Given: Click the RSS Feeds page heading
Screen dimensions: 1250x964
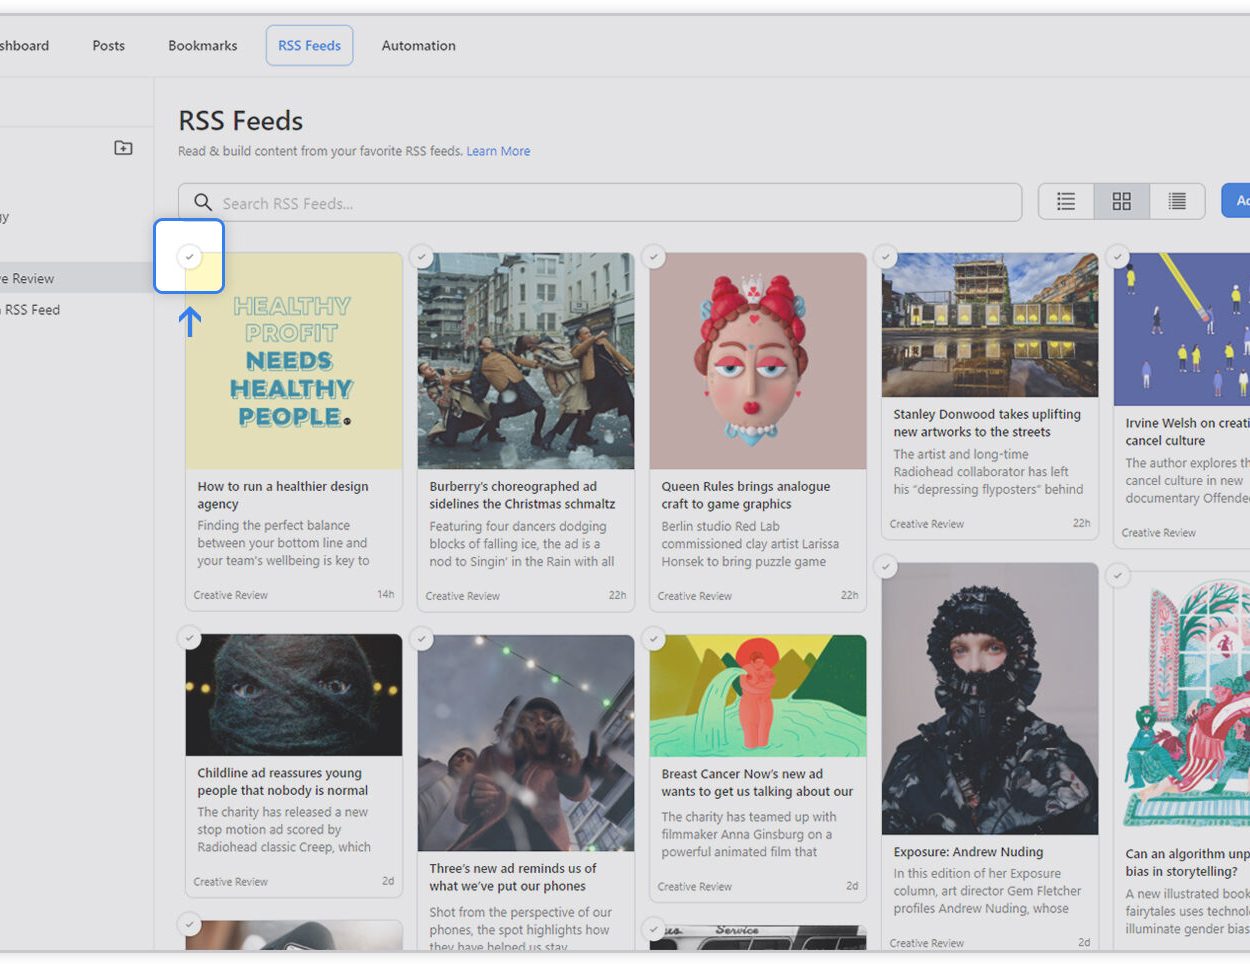Looking at the screenshot, I should tap(240, 121).
